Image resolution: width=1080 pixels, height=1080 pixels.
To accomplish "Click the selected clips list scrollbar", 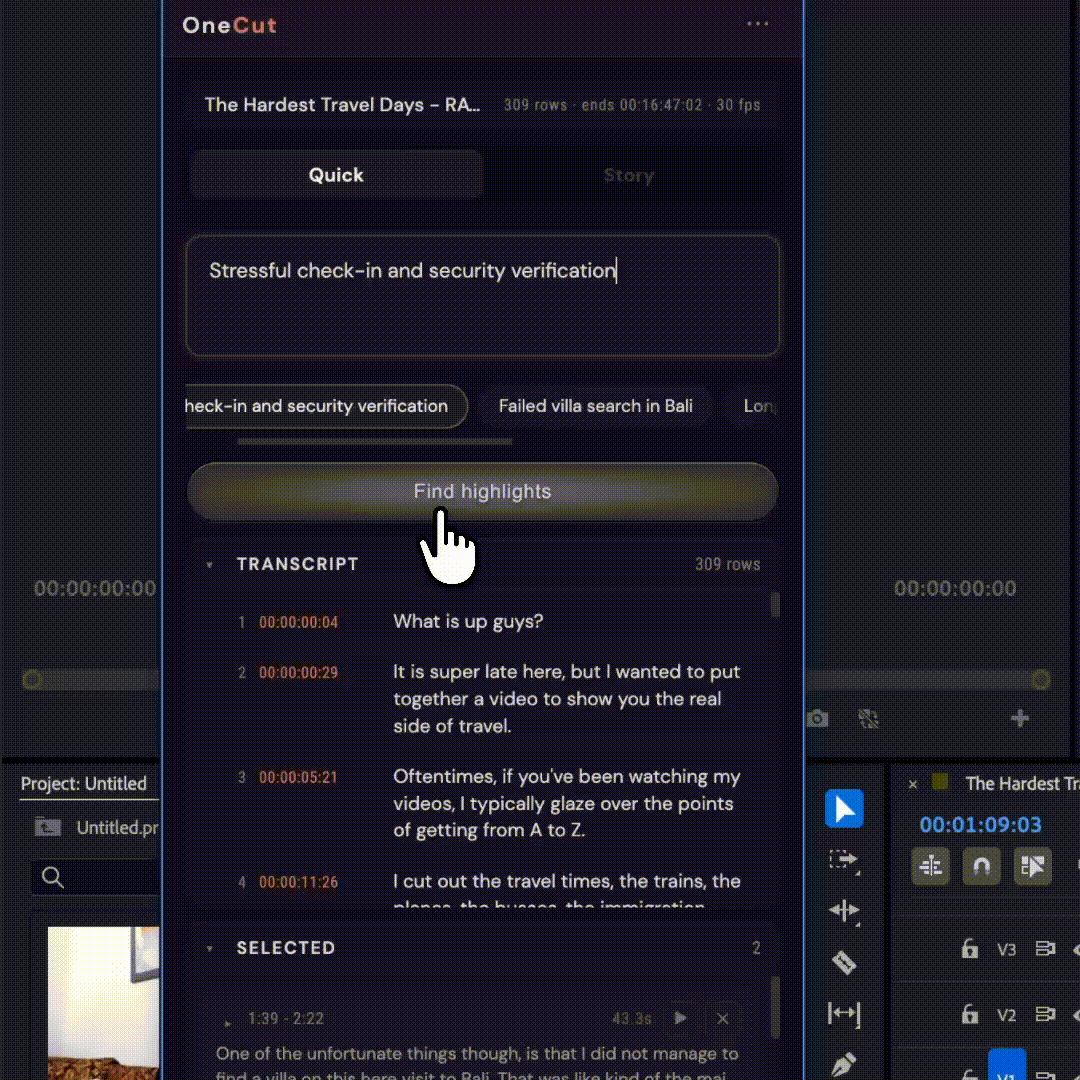I will tap(775, 1006).
